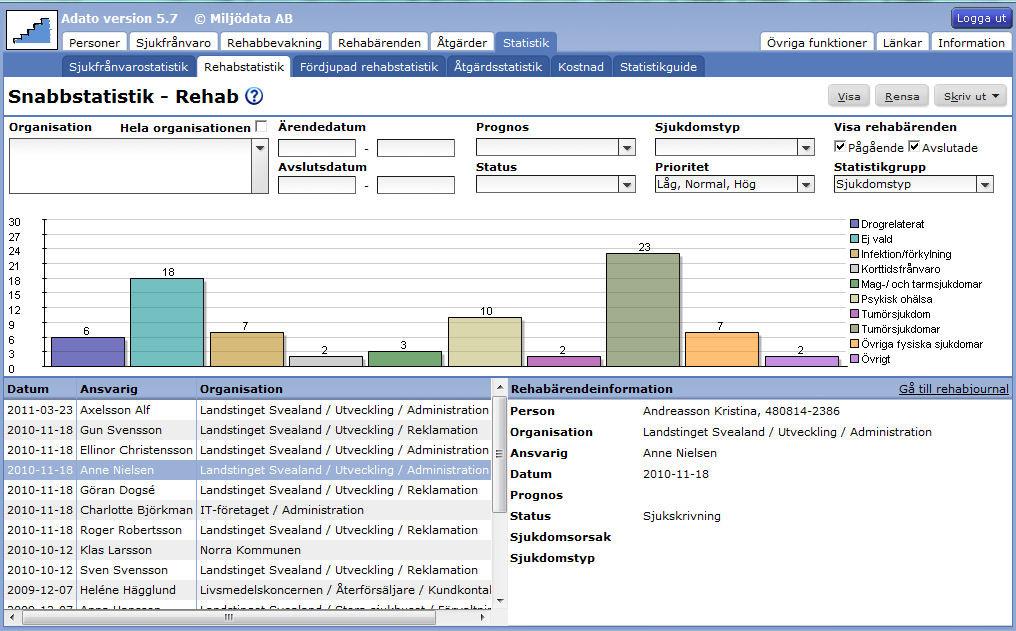Viewport: 1016px width, 631px height.
Task: Click the Drogrelaterat legend color swatch
Action: (854, 224)
